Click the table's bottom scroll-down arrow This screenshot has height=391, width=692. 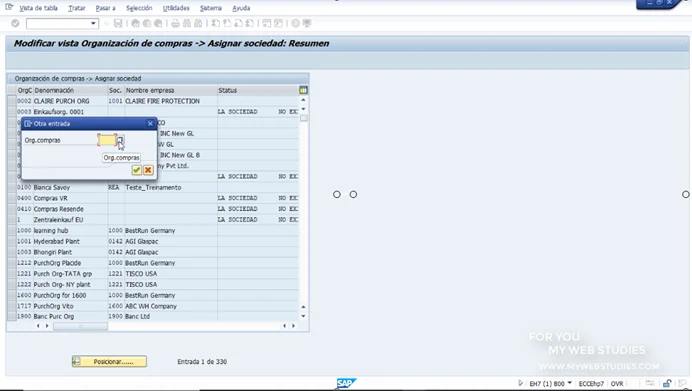[x=303, y=316]
